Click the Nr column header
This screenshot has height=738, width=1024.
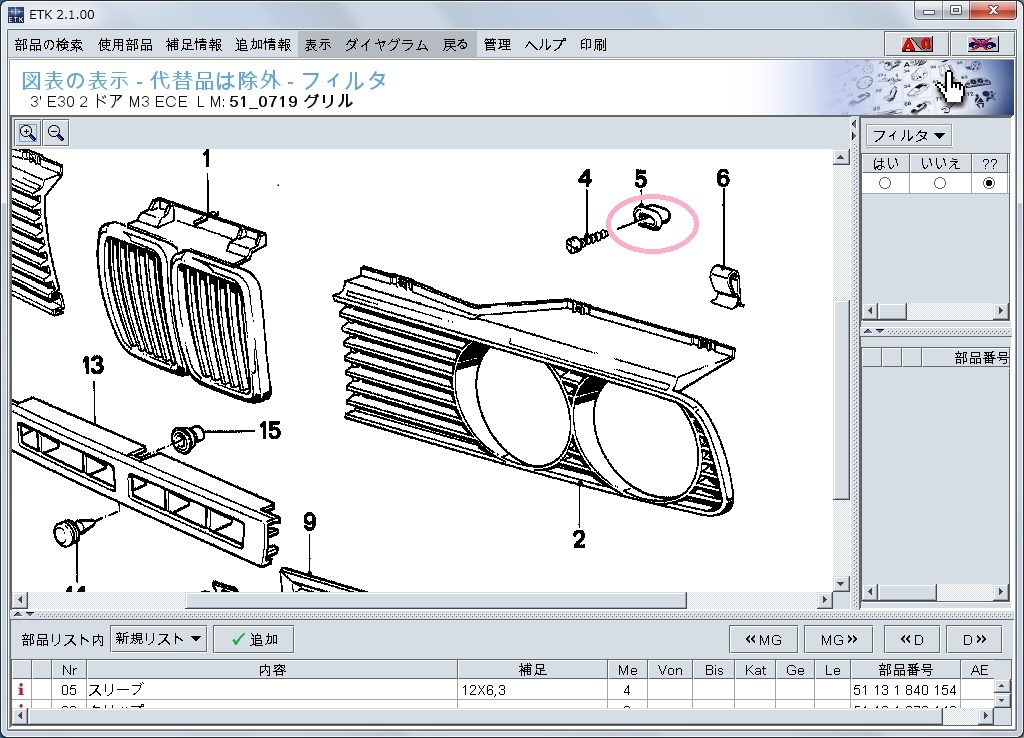coord(69,670)
